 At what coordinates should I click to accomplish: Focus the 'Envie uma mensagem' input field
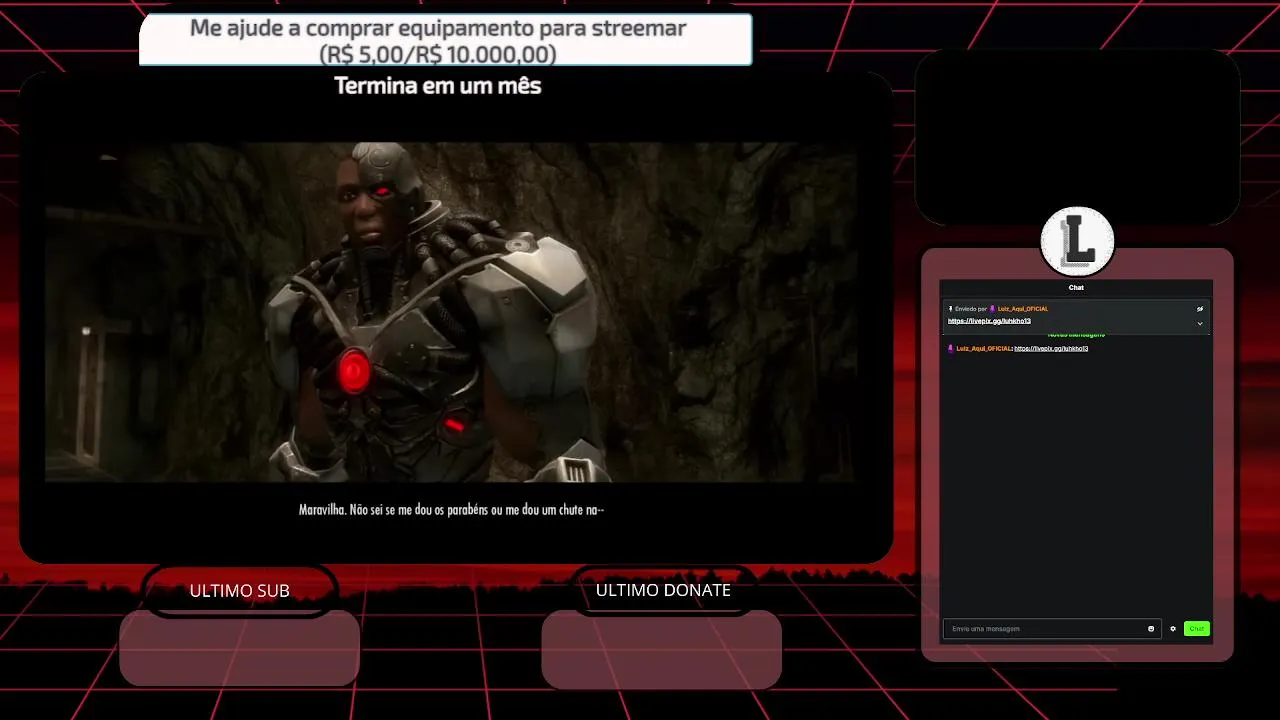pos(1051,629)
